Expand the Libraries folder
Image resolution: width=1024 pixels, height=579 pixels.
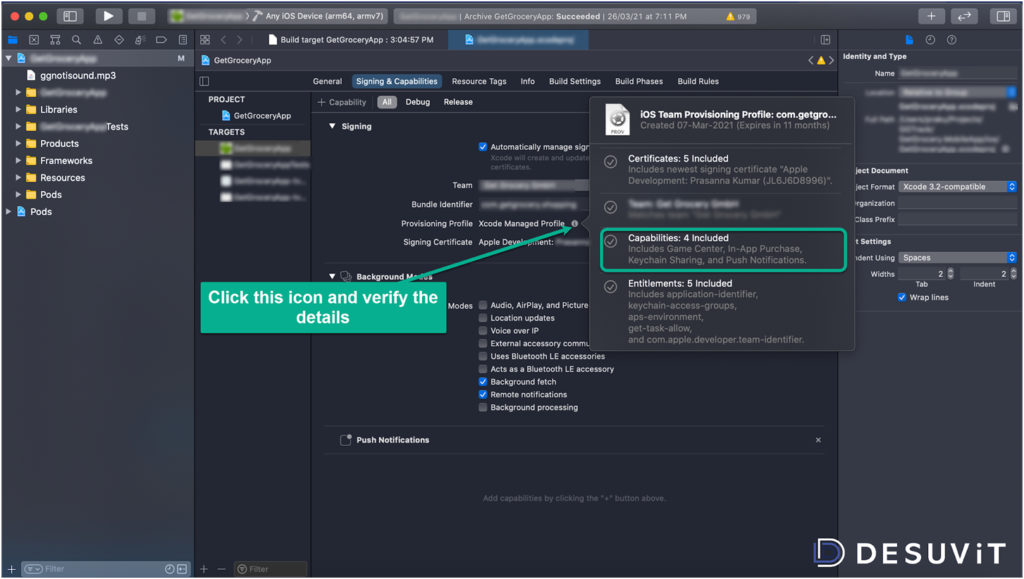click(18, 110)
